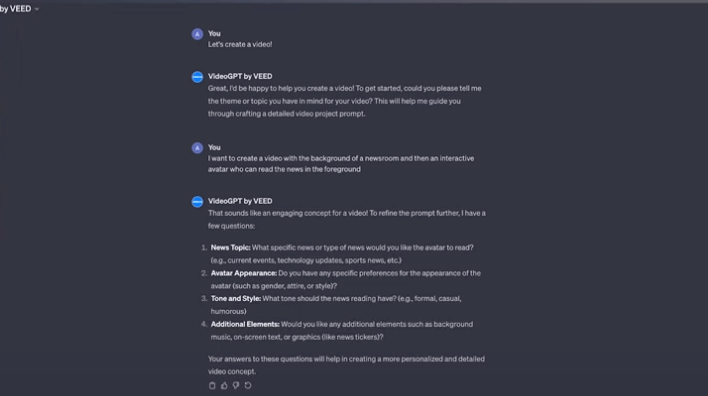
Task: Regenerate the last VideoGPT response
Action: point(248,385)
